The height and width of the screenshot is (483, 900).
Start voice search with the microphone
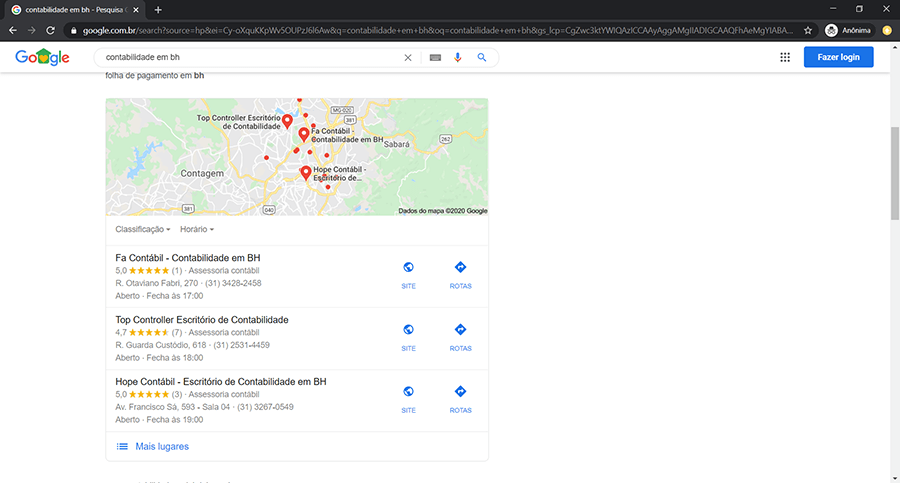(457, 57)
